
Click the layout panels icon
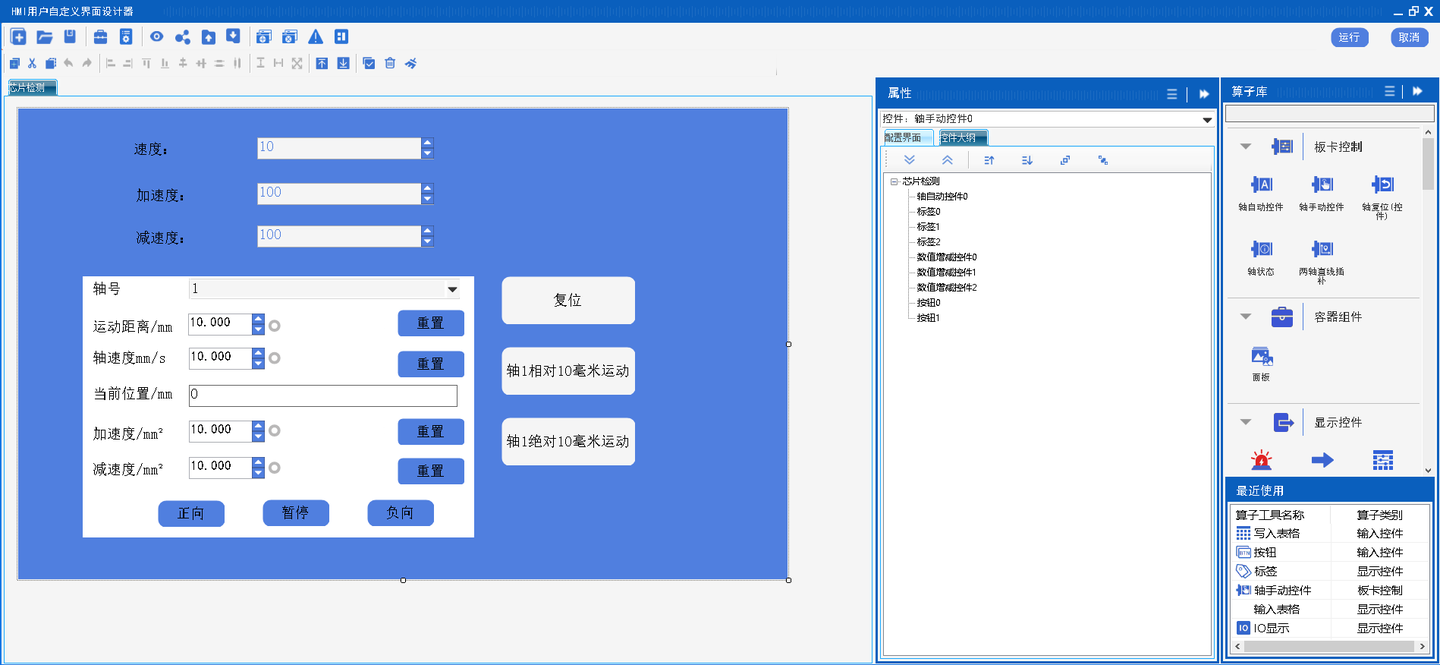point(341,37)
